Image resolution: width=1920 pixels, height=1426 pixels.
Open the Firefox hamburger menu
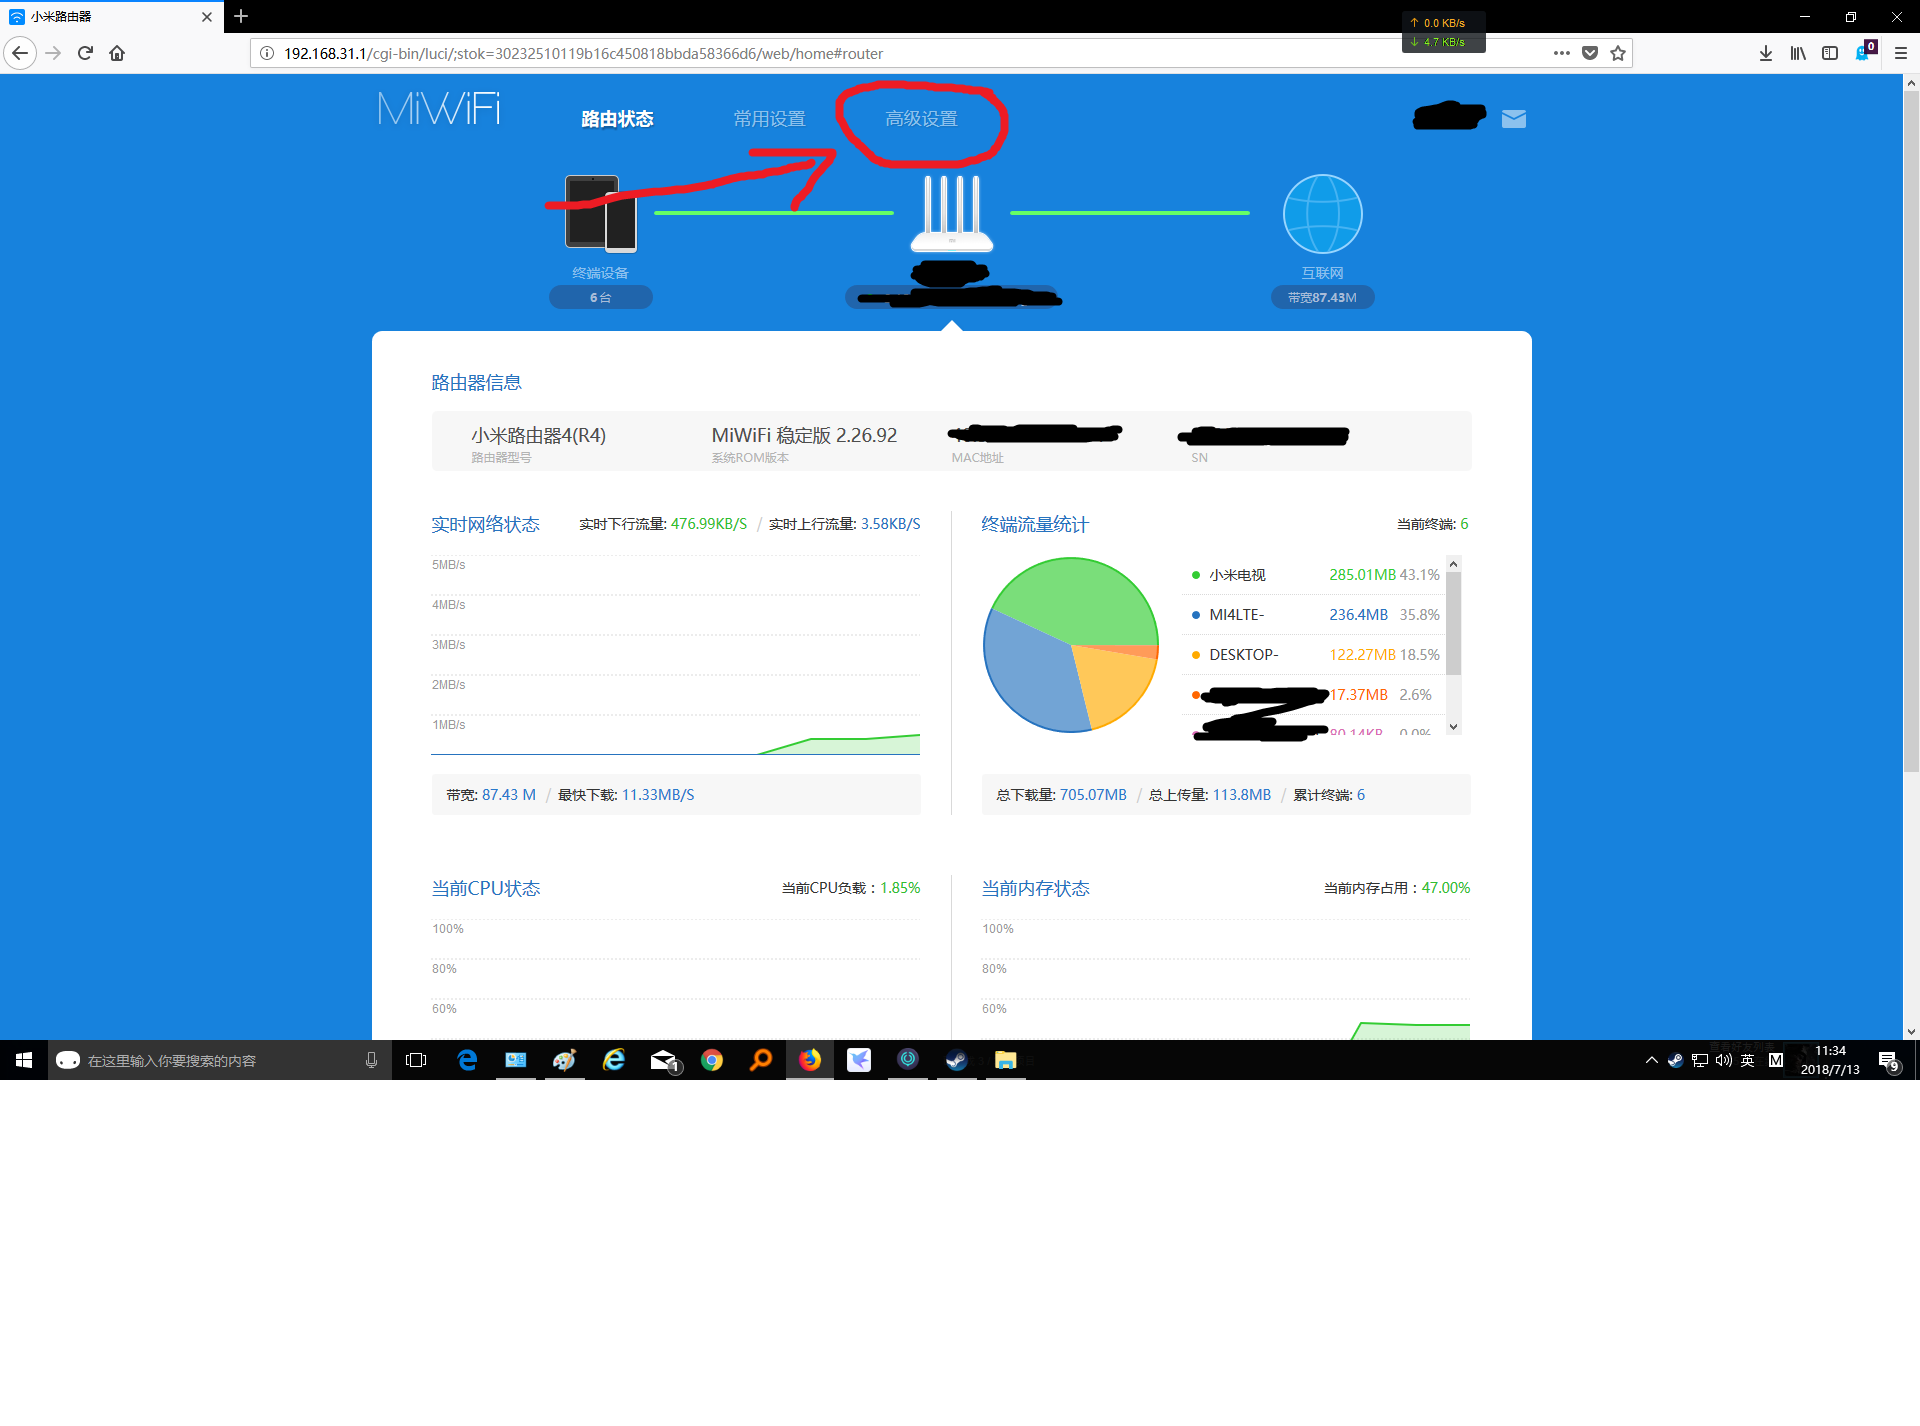click(1900, 53)
